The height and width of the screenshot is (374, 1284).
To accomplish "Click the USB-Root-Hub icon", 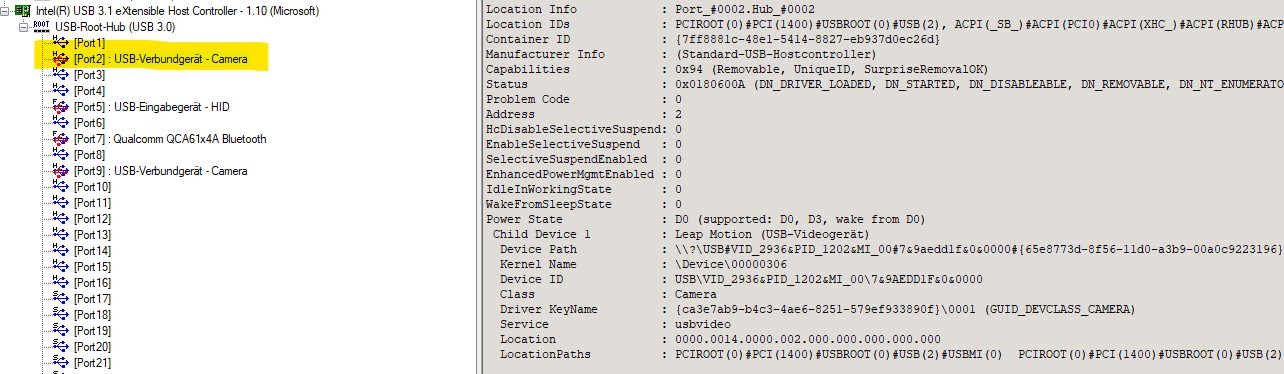I will point(43,27).
